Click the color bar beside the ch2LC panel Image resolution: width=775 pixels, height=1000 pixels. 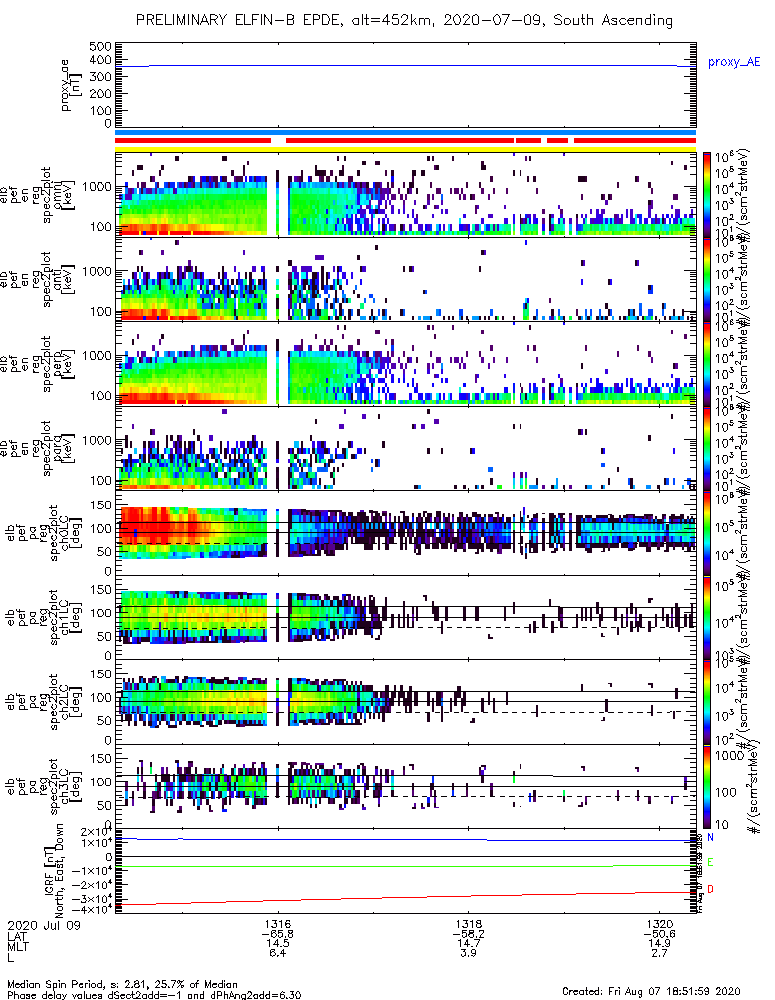706,702
